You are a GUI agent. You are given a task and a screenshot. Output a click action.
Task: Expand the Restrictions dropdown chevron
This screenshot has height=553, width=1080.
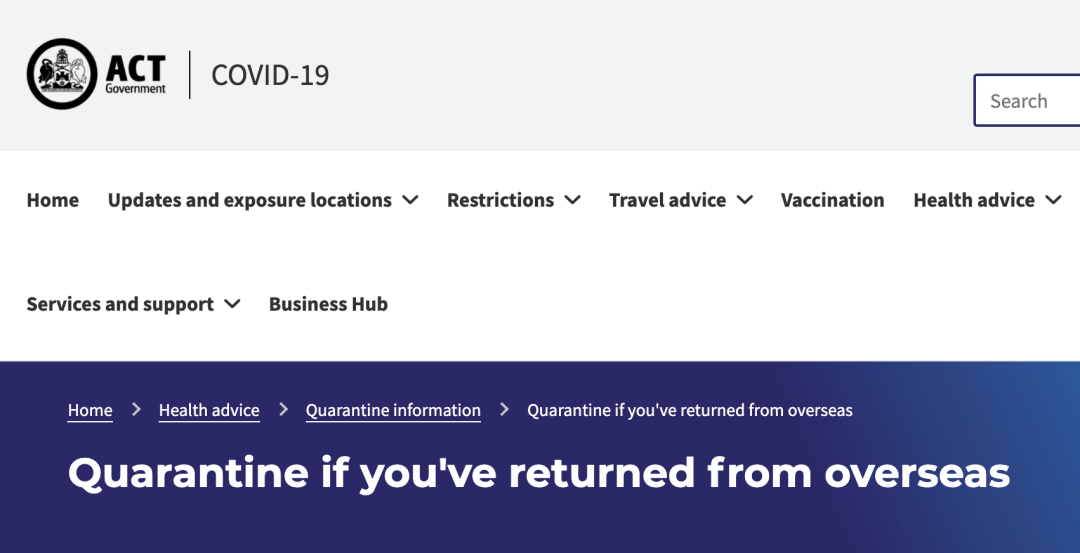[572, 200]
